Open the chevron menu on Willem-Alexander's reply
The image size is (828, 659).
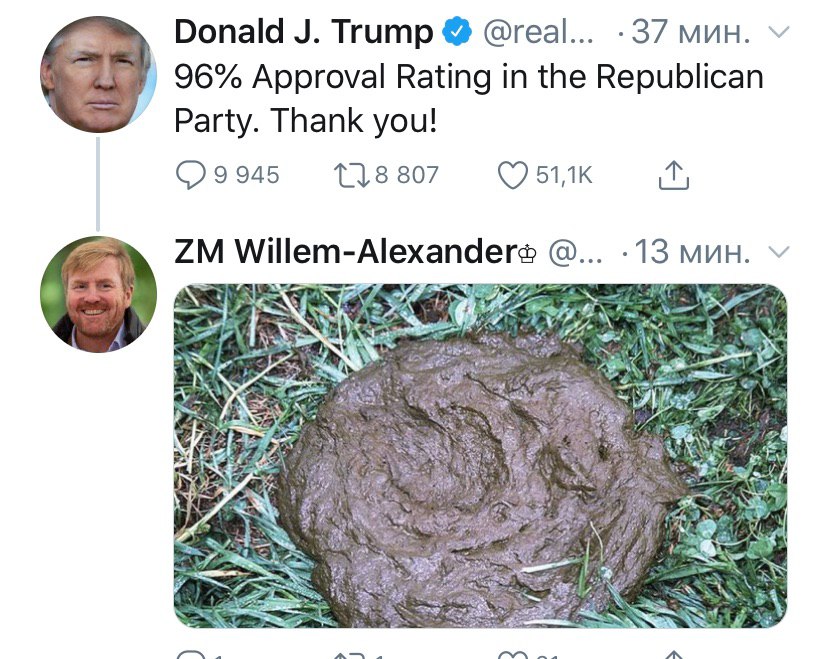pos(777,252)
